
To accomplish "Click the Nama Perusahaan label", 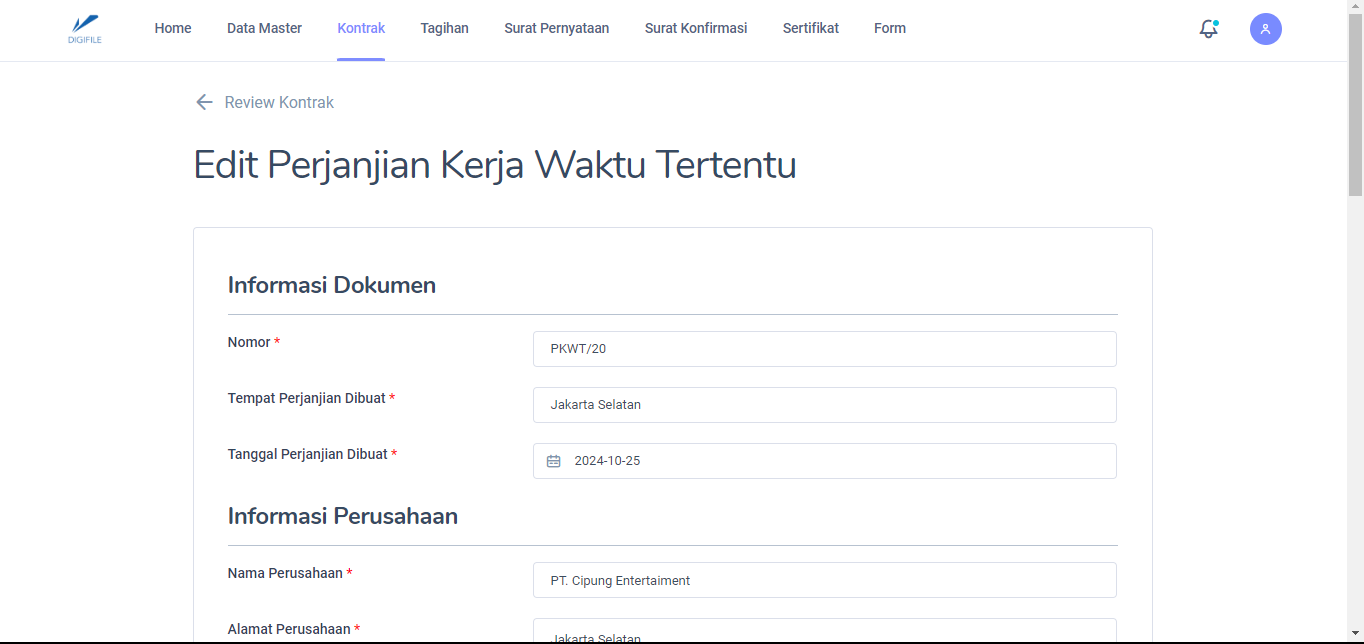I will (x=290, y=573).
